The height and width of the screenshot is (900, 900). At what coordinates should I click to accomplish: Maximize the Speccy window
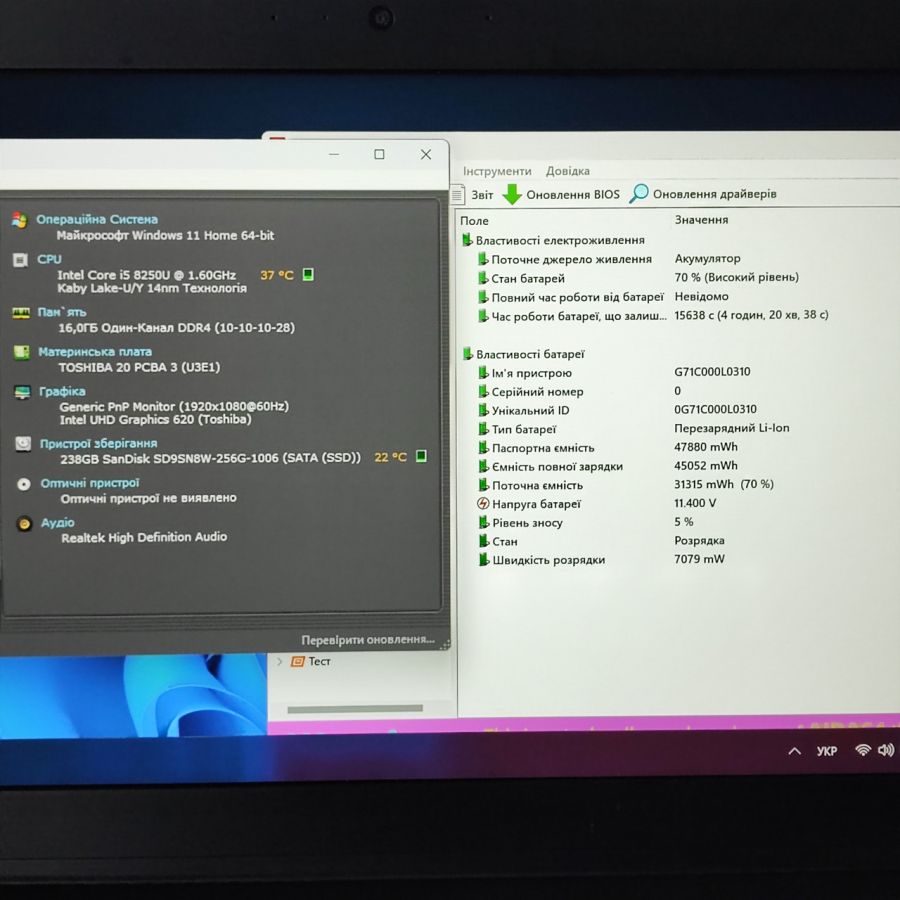point(379,154)
